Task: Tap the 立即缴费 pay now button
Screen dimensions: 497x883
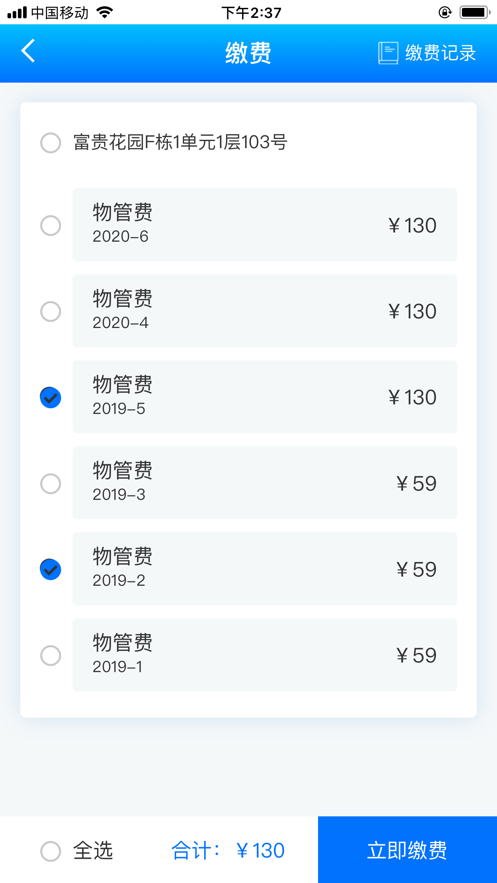Action: 408,850
